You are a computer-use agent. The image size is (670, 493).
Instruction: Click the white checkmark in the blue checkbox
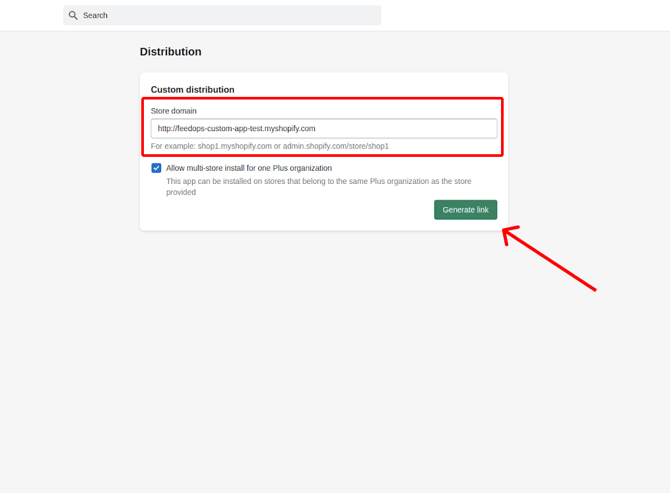[156, 168]
